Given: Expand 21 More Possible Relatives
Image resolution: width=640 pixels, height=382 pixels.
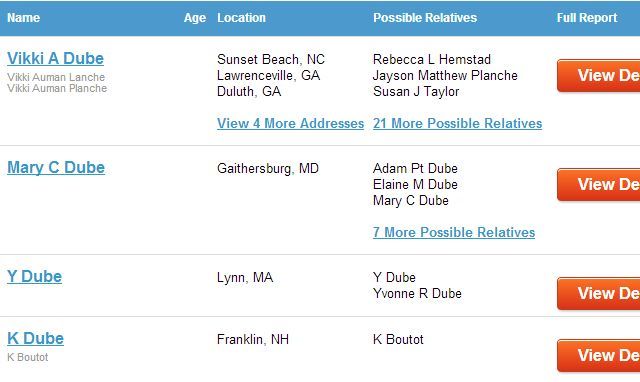Looking at the screenshot, I should (x=458, y=123).
